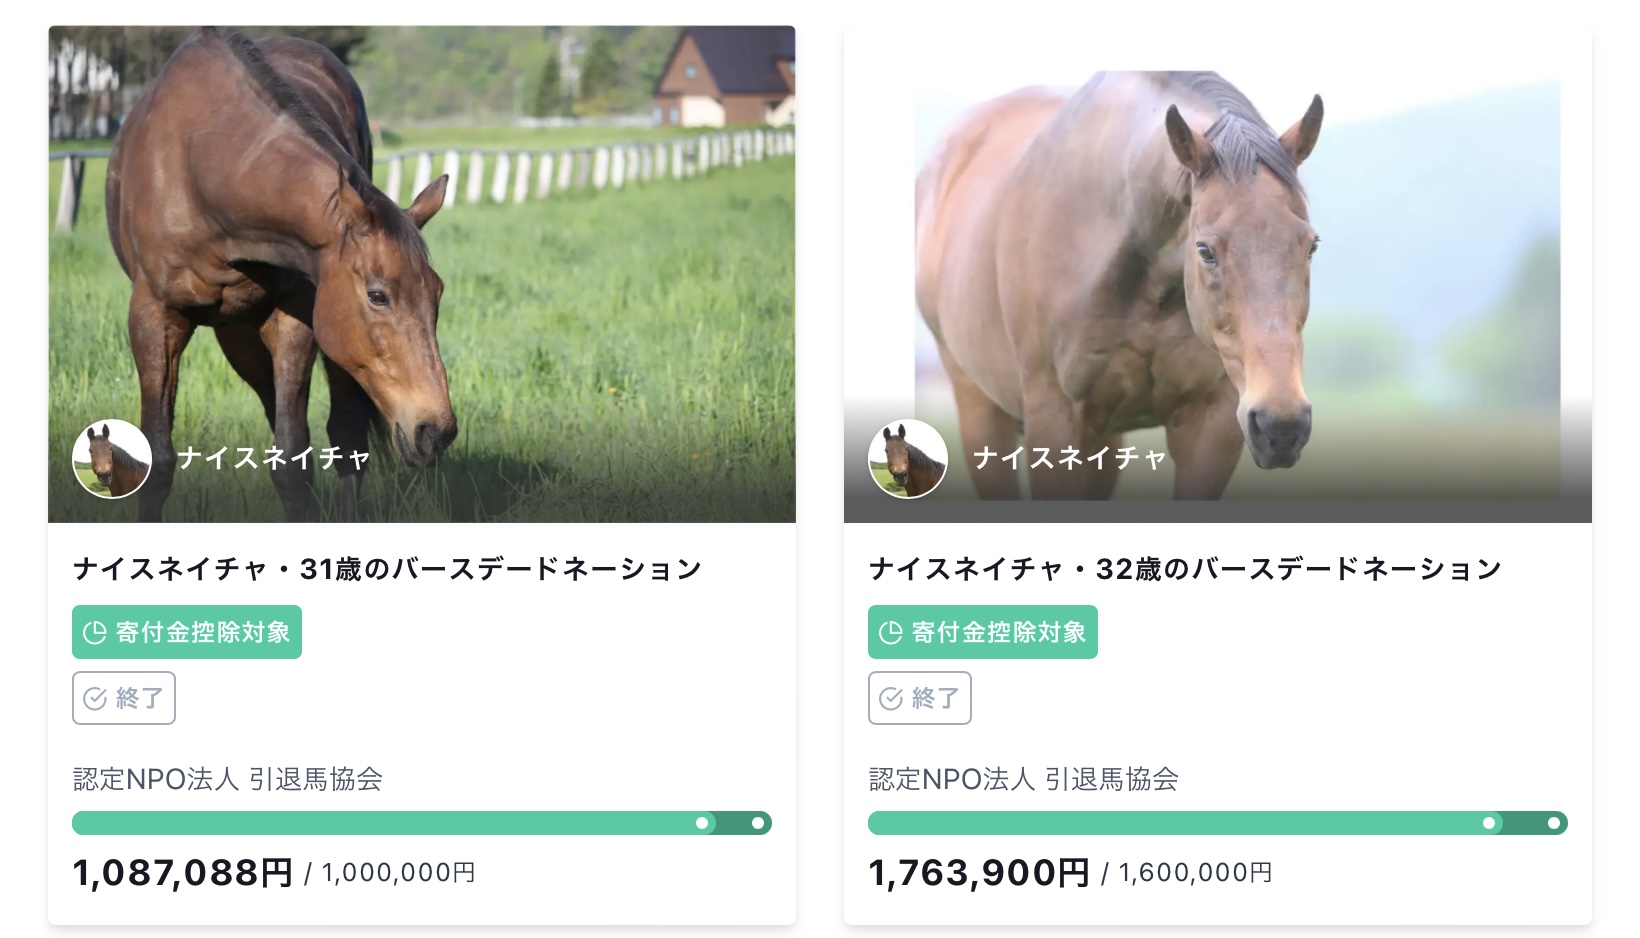Open the 32歳 birthday donation campaign photo
The height and width of the screenshot is (938, 1640).
coord(1218,274)
